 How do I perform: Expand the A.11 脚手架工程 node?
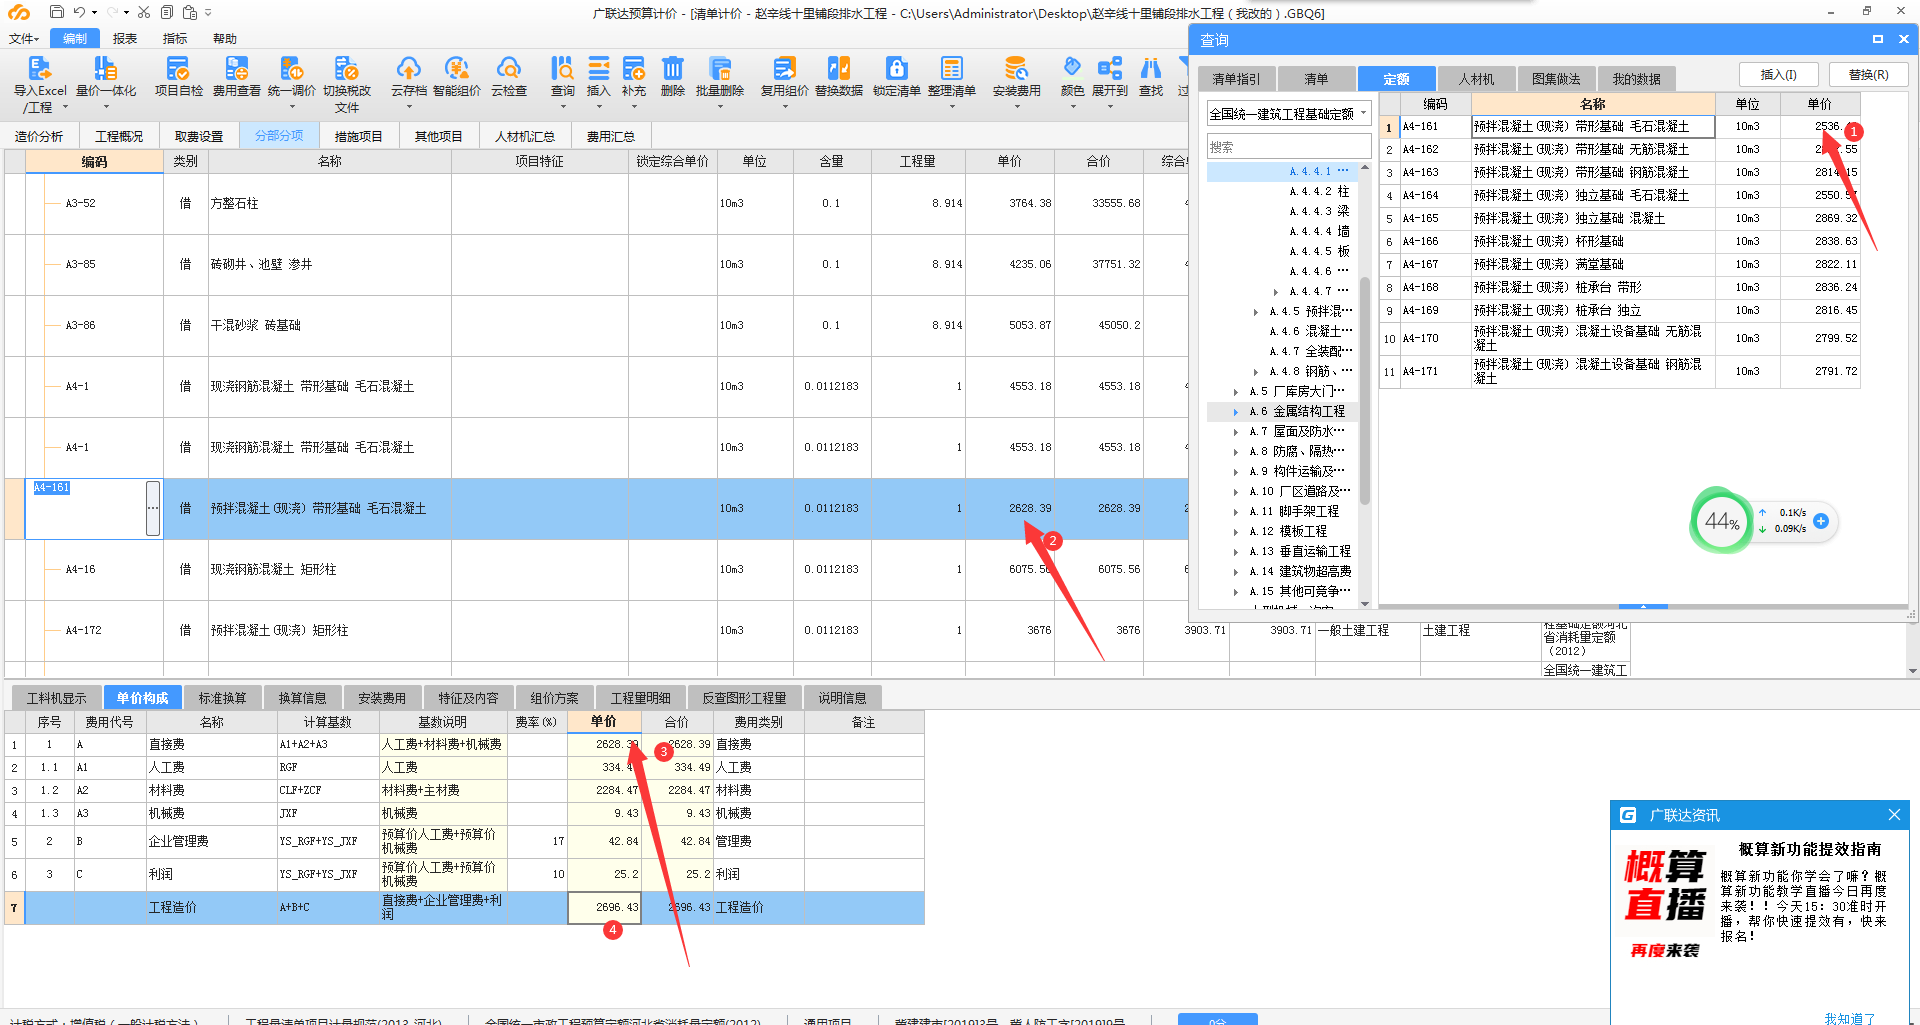[x=1236, y=512]
